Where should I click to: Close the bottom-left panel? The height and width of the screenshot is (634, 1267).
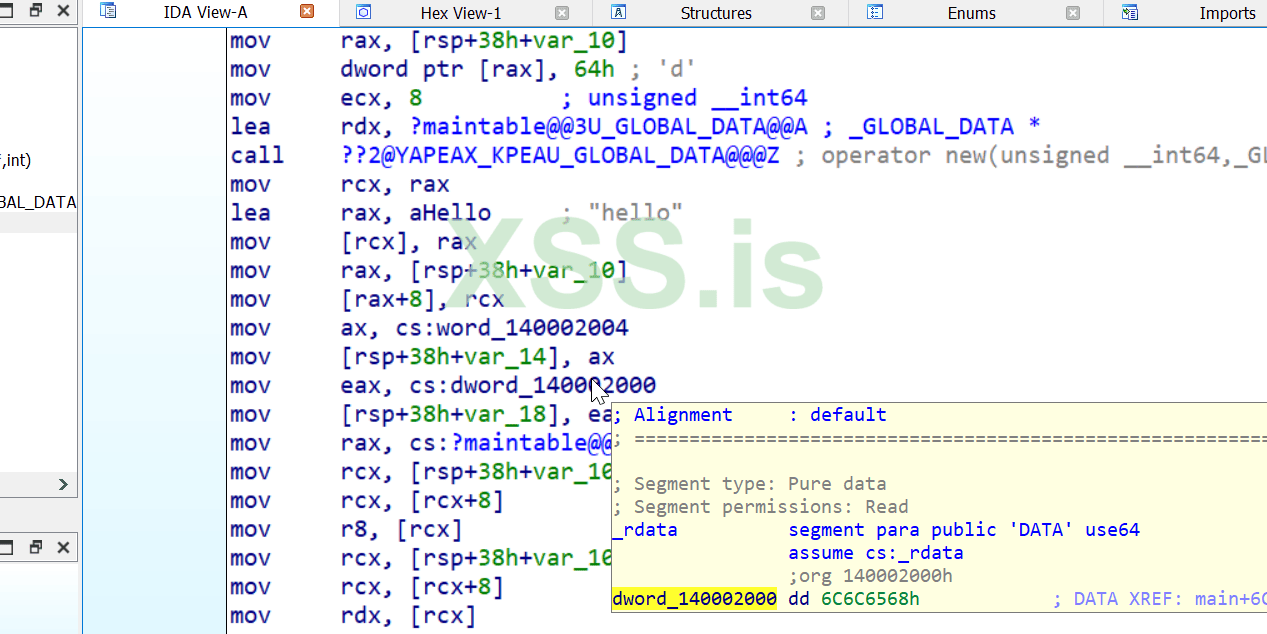pos(64,547)
